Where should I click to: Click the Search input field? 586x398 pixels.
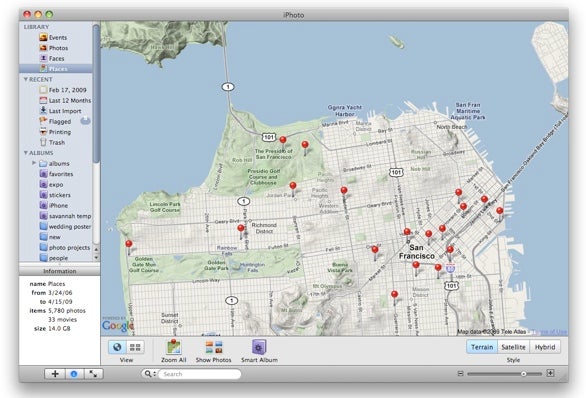coord(200,374)
